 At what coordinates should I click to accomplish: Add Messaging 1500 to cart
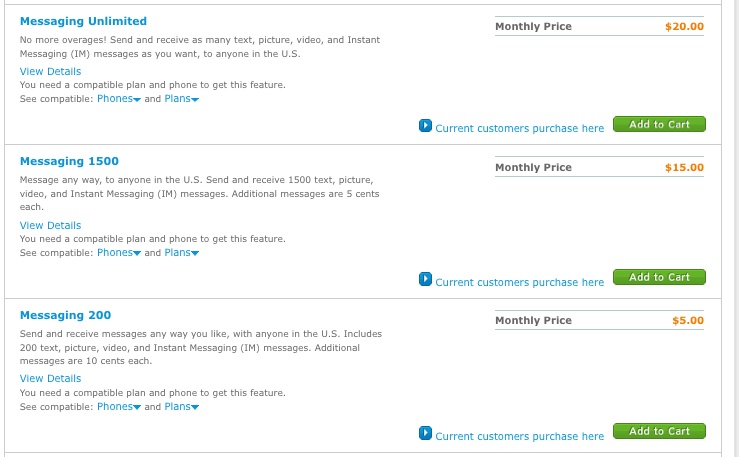tap(659, 277)
